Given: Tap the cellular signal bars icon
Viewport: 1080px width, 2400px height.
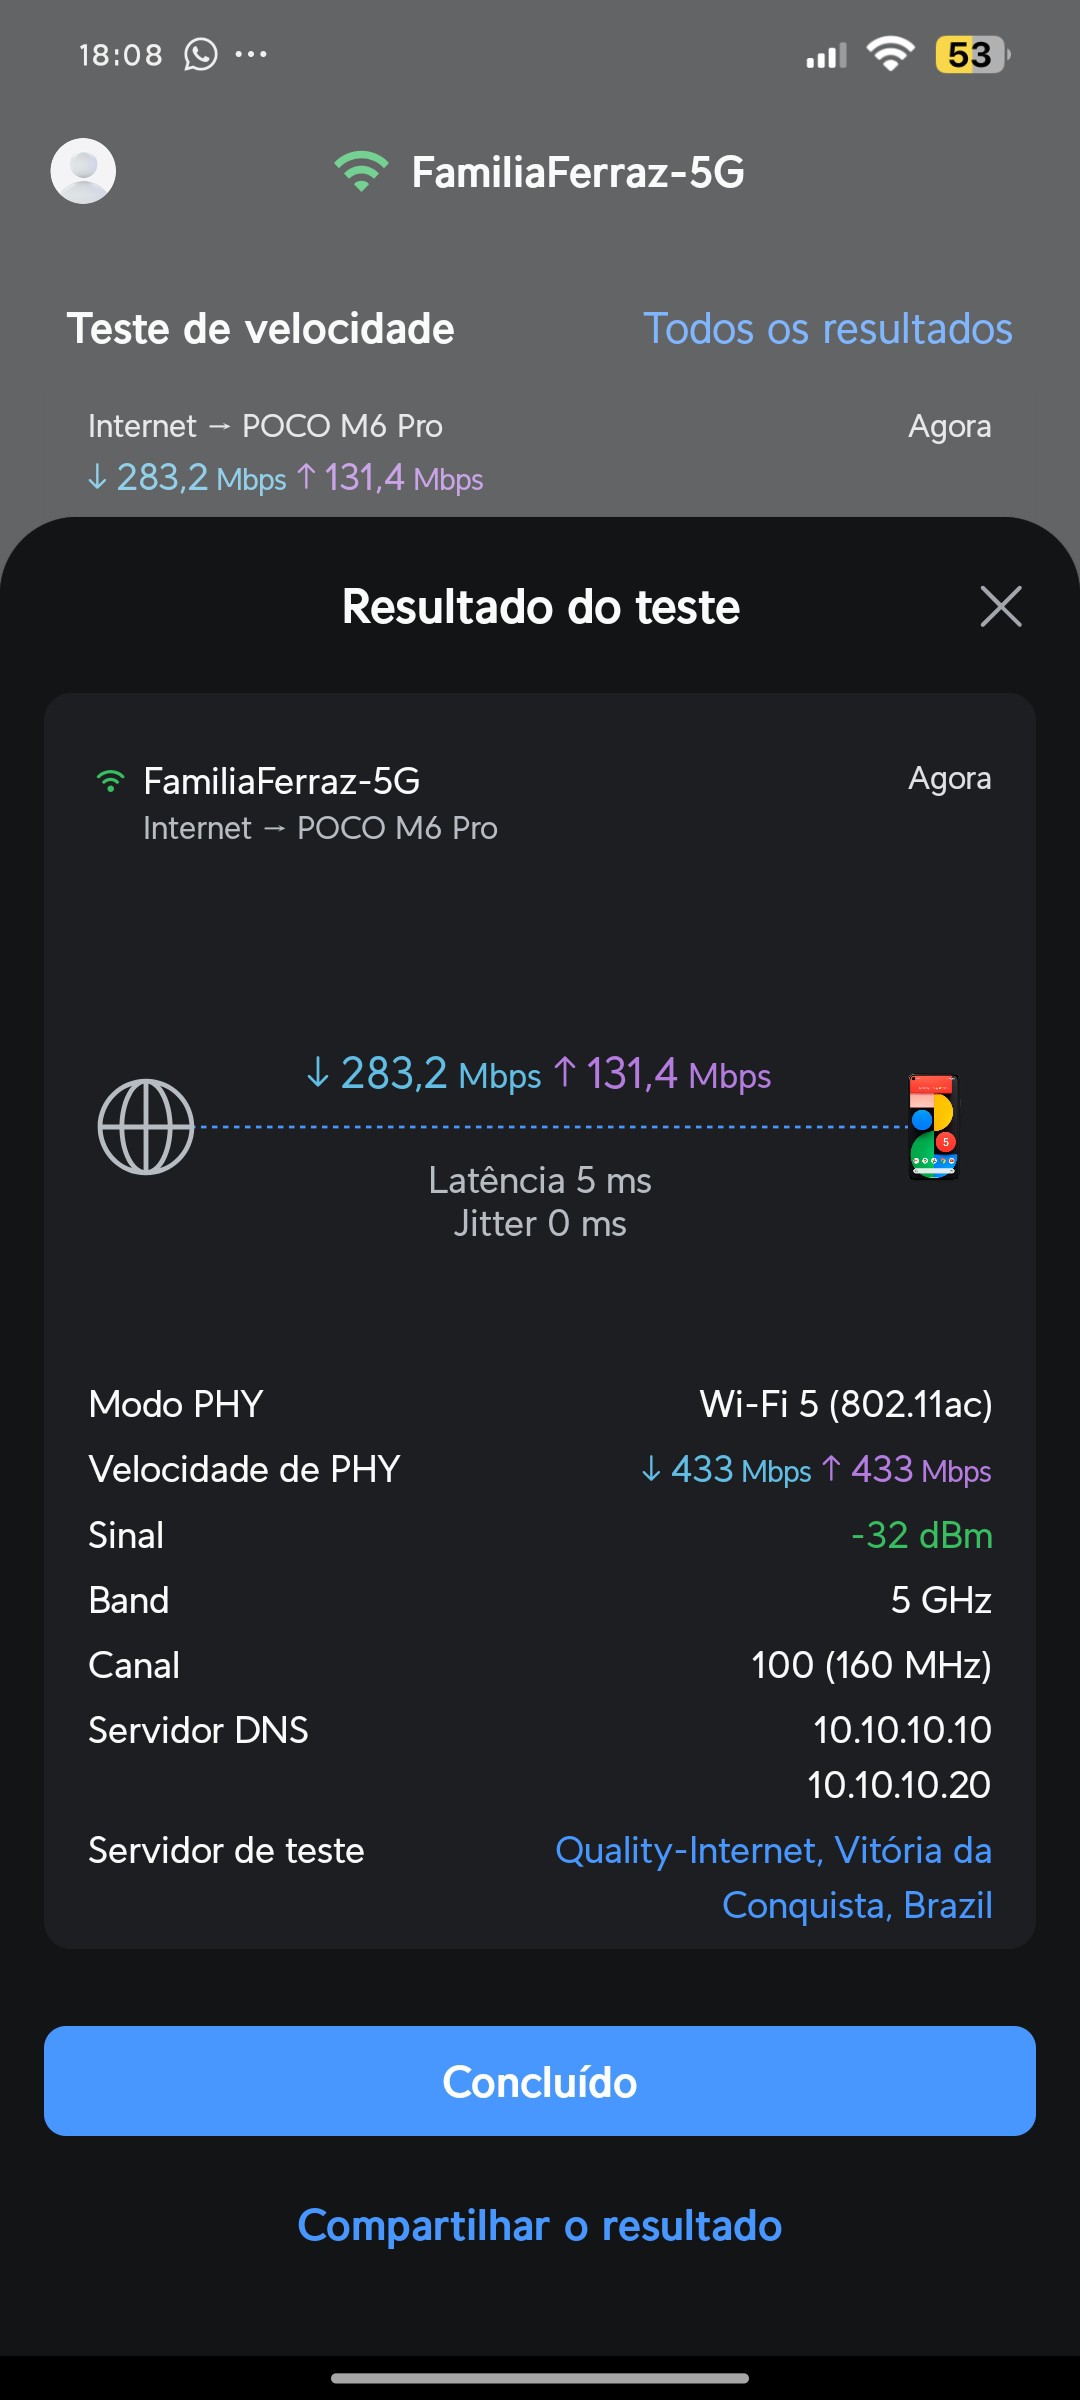Looking at the screenshot, I should [x=826, y=56].
